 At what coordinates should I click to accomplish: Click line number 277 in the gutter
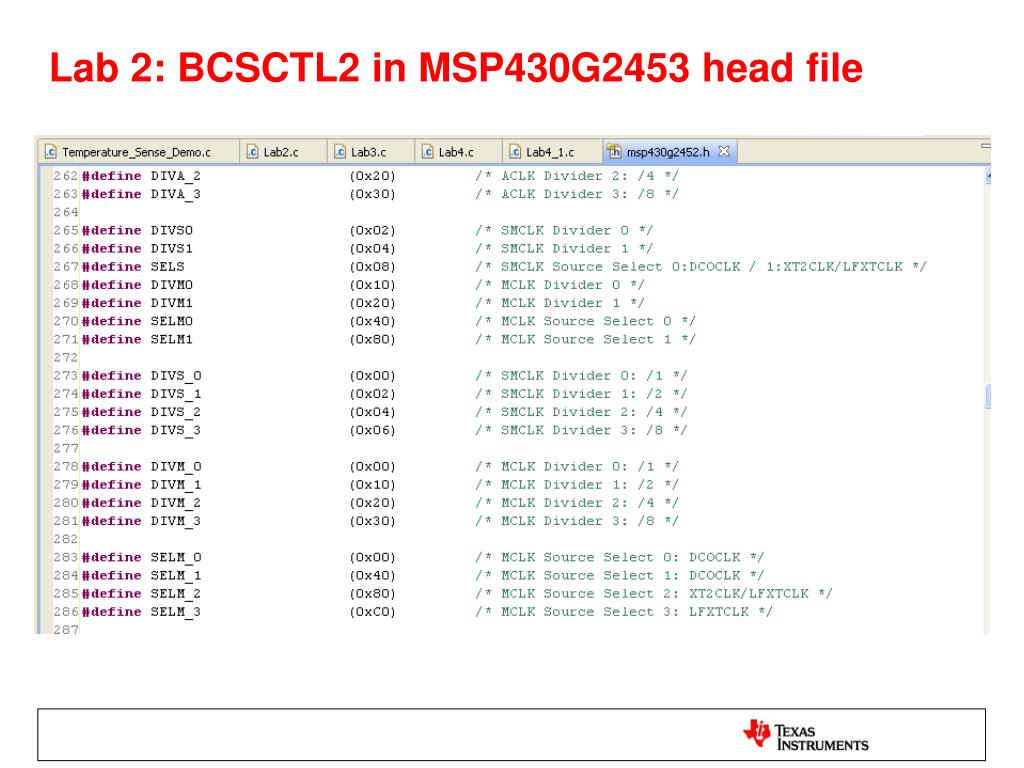click(65, 449)
